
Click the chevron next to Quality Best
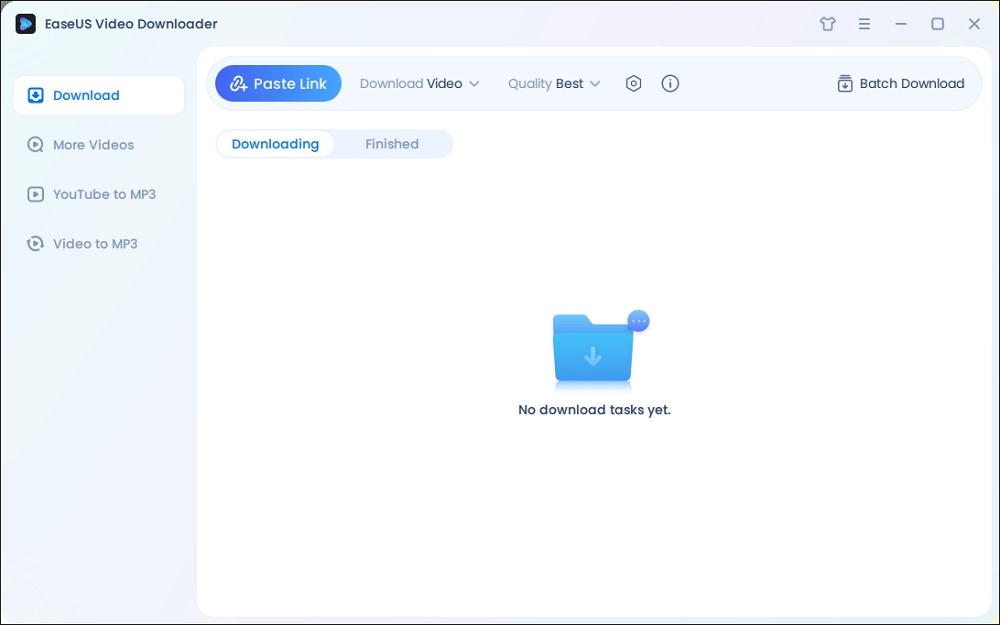(595, 84)
